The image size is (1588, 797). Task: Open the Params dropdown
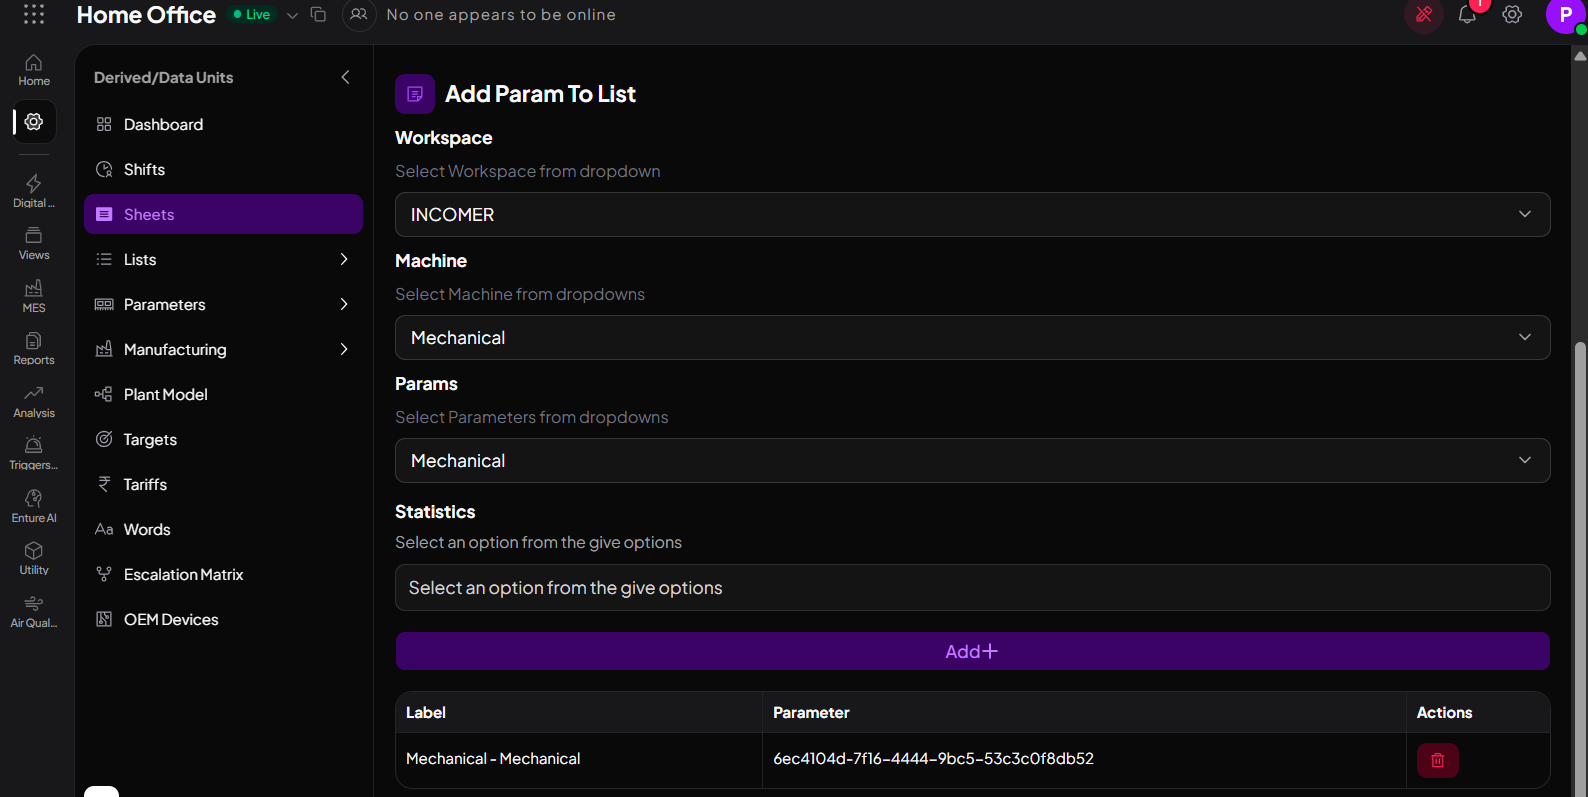click(972, 461)
